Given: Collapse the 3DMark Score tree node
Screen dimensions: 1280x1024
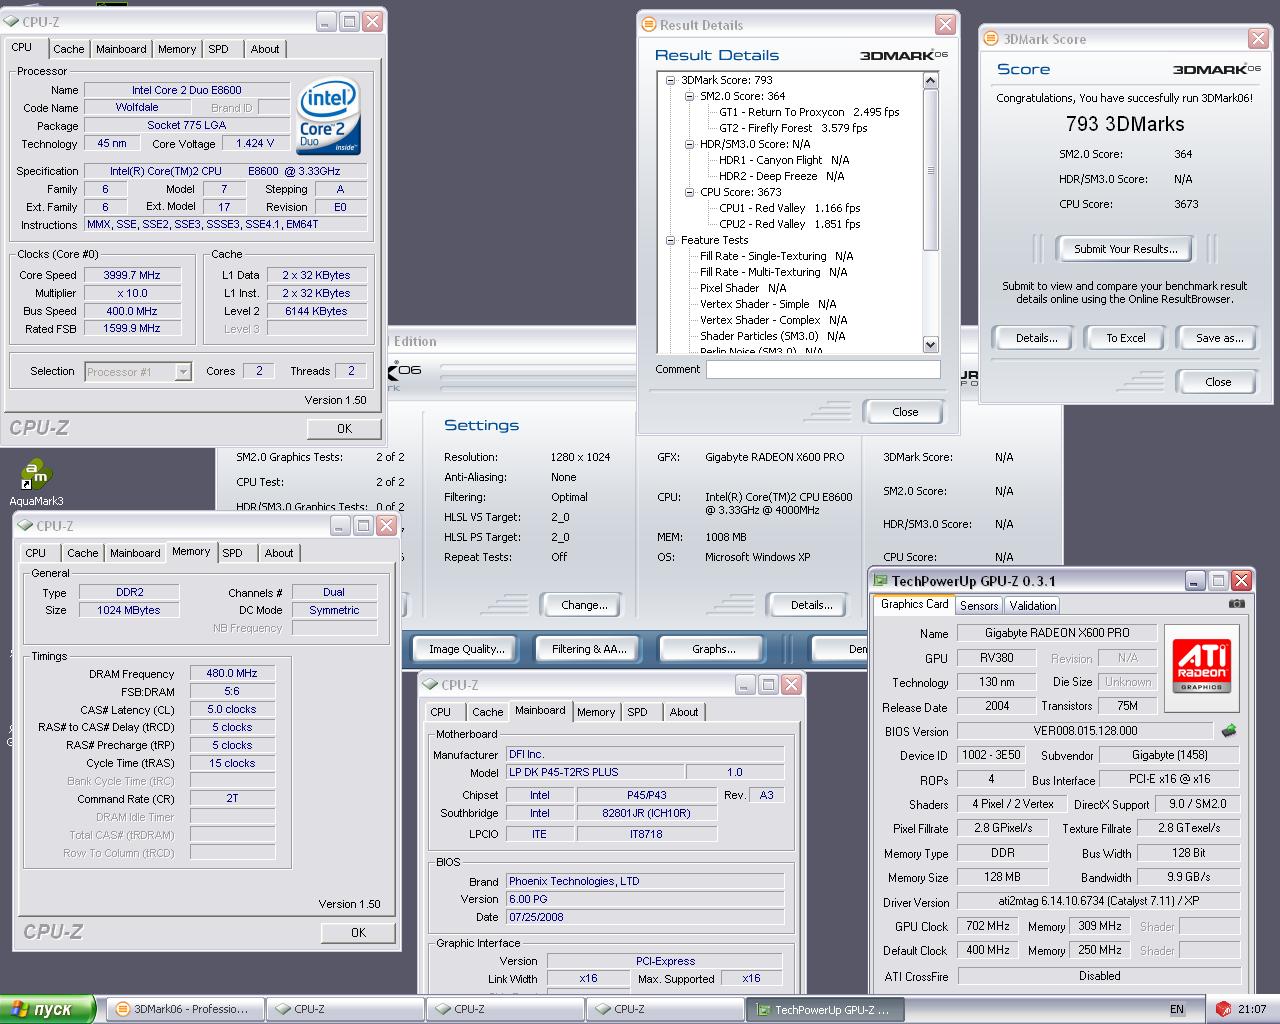Looking at the screenshot, I should (670, 80).
